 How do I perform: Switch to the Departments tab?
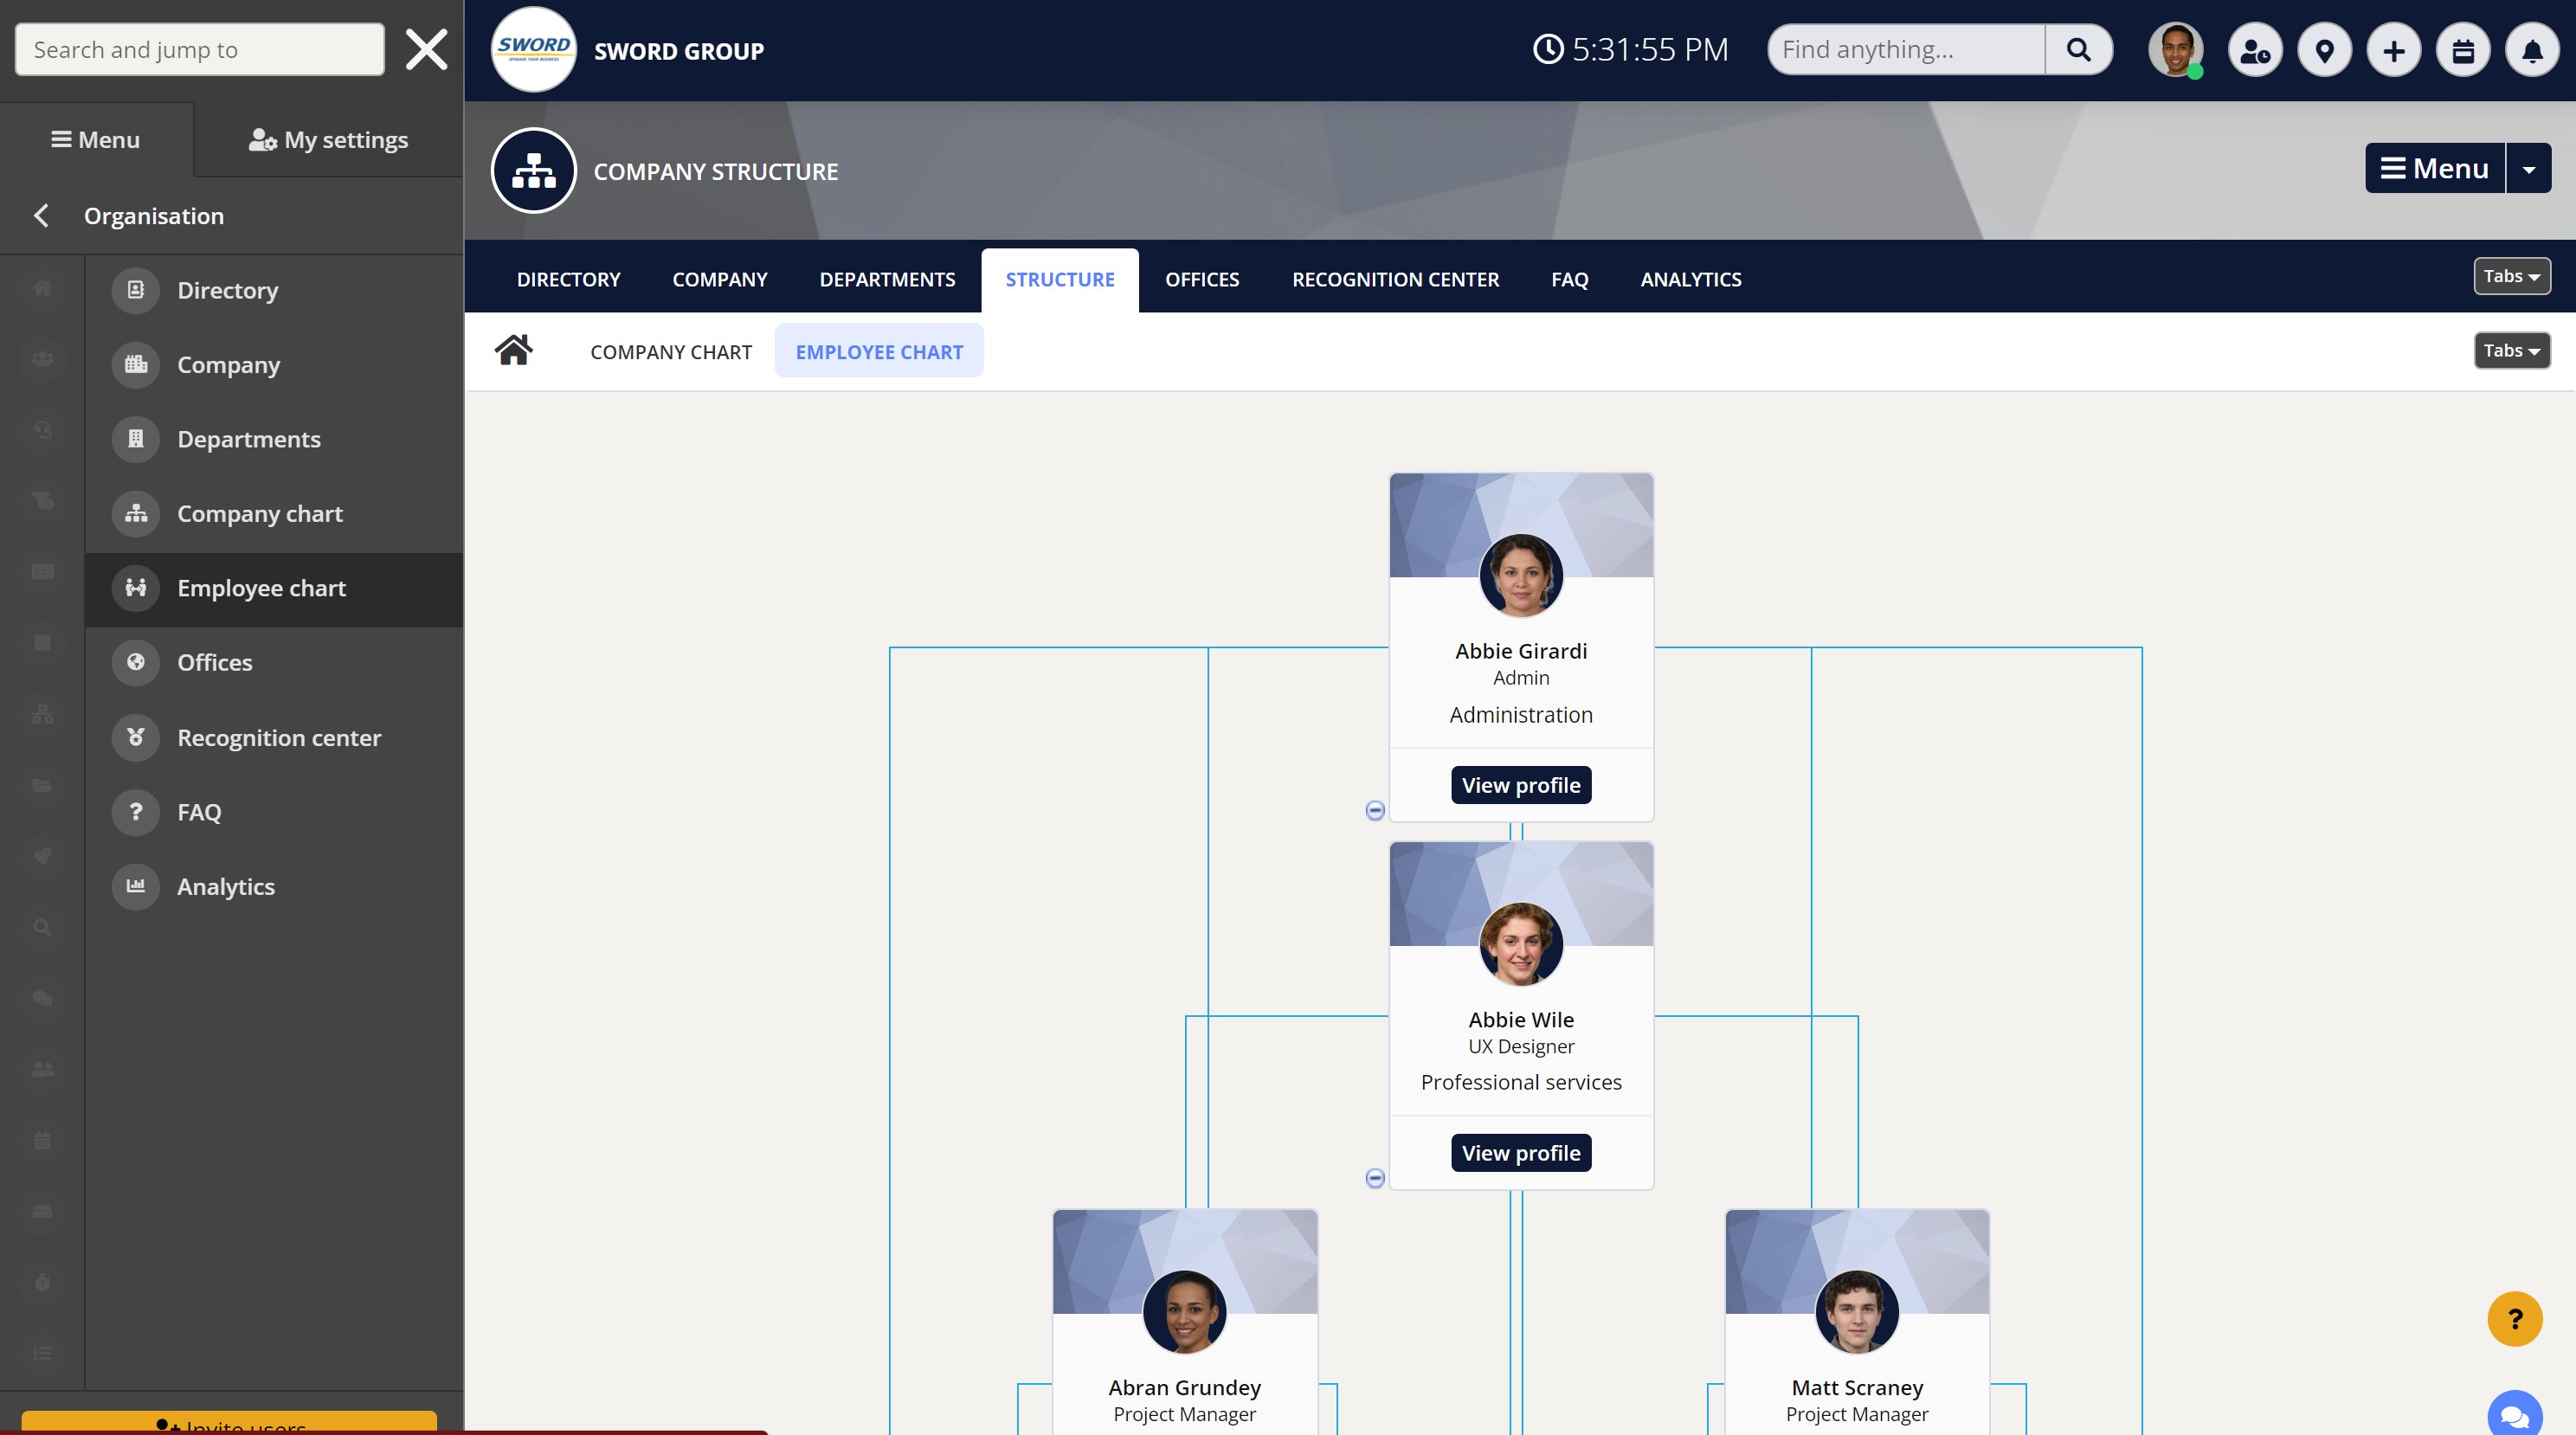pos(887,280)
